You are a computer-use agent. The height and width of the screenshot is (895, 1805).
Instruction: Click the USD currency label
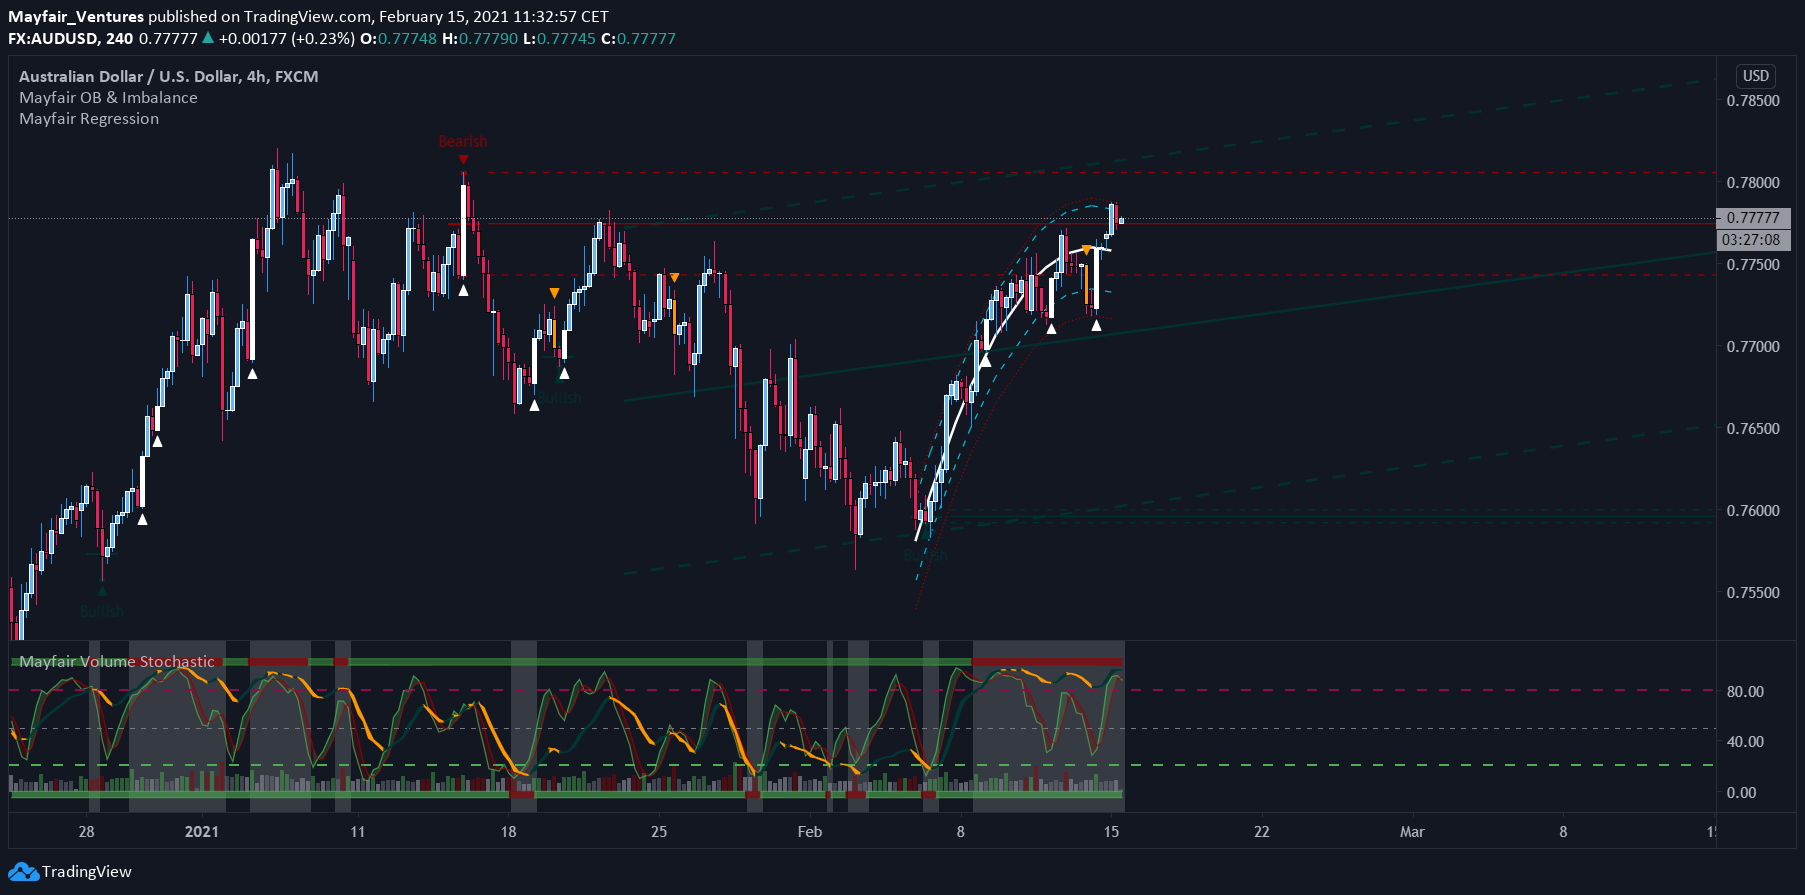[1755, 76]
